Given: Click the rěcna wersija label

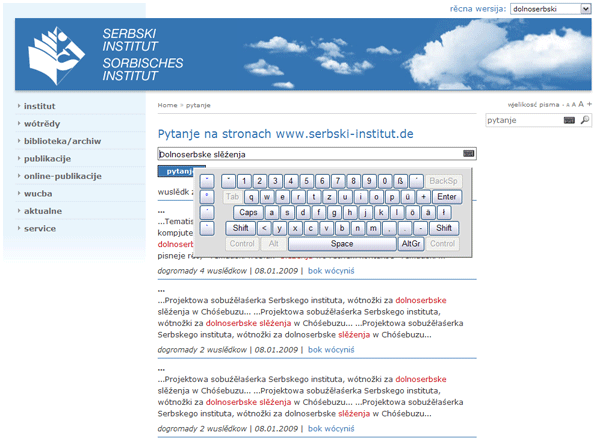Looking at the screenshot, I should coord(478,8).
